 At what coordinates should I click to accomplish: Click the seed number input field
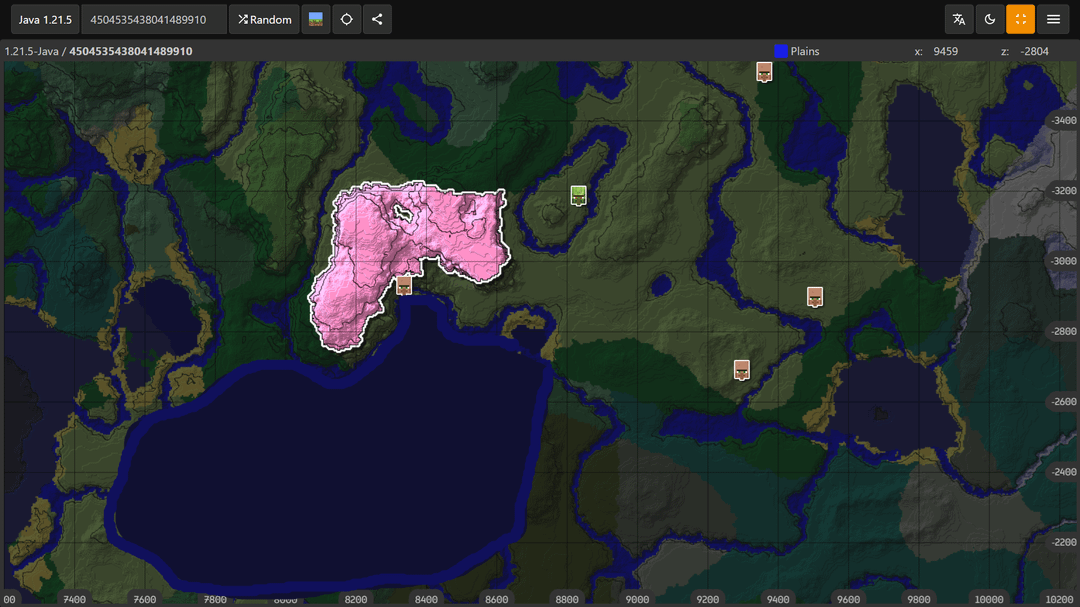pyautogui.click(x=153, y=19)
